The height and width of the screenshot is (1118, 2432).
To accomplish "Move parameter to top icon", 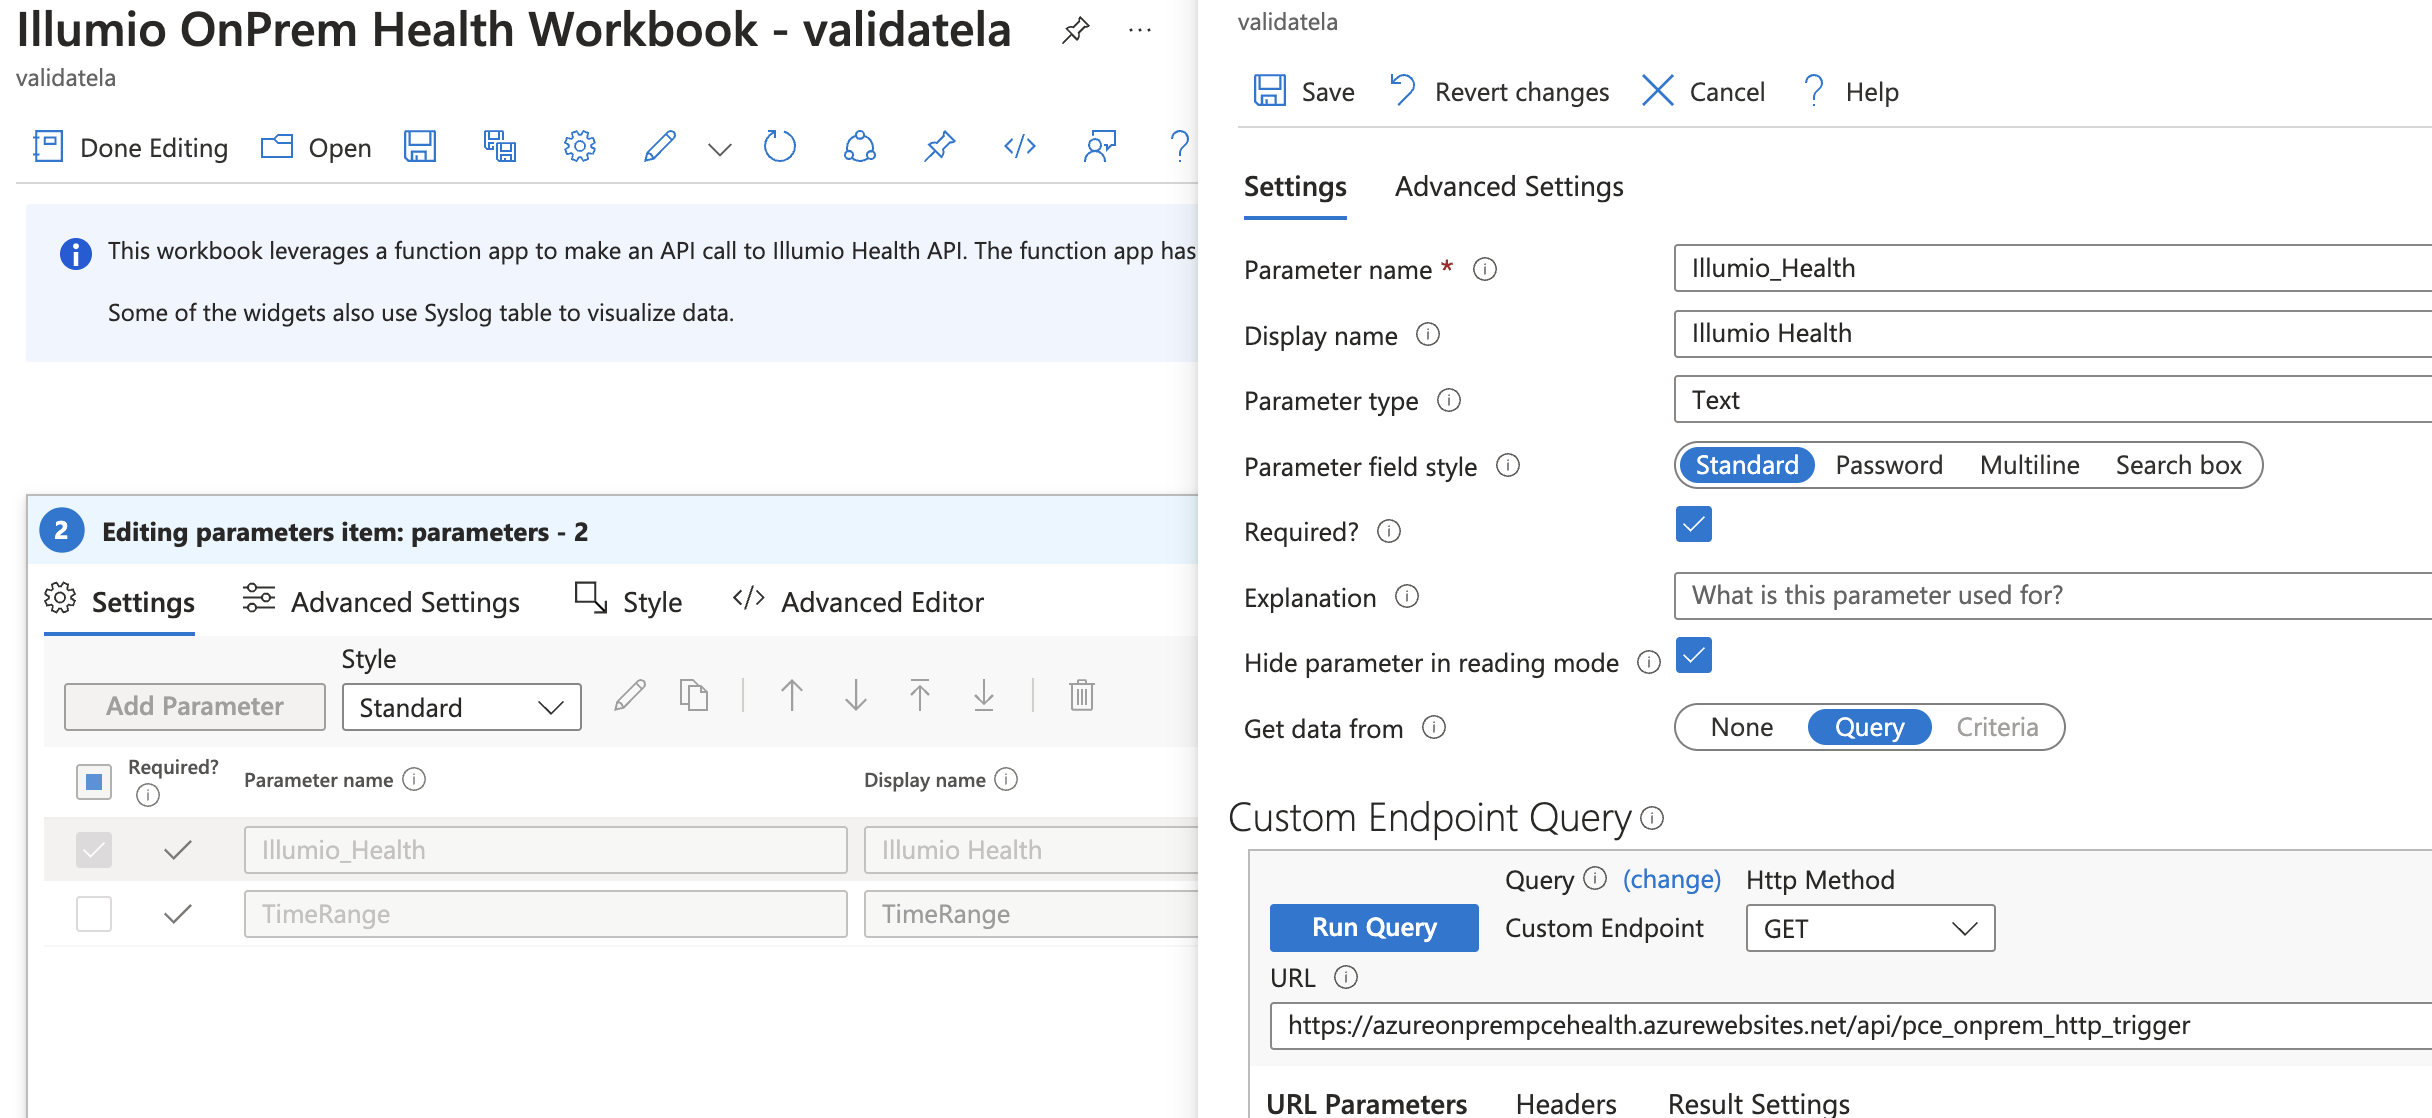I will point(920,695).
